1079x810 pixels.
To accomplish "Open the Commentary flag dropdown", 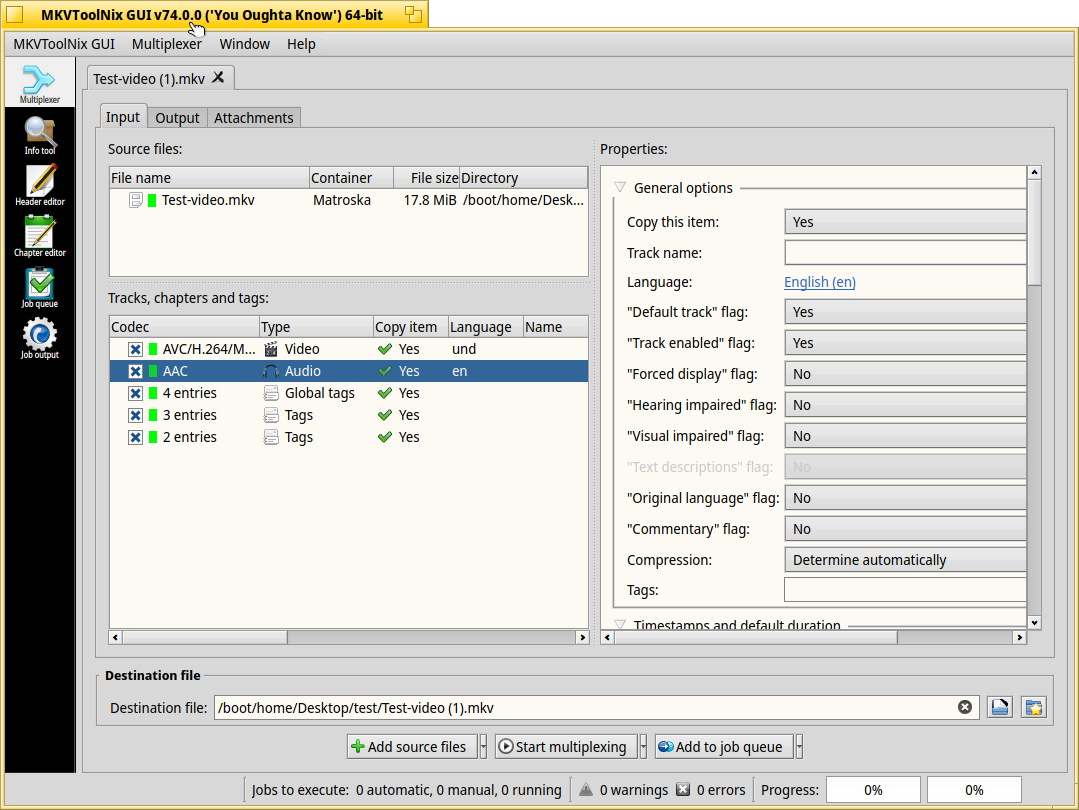I will [x=905, y=529].
